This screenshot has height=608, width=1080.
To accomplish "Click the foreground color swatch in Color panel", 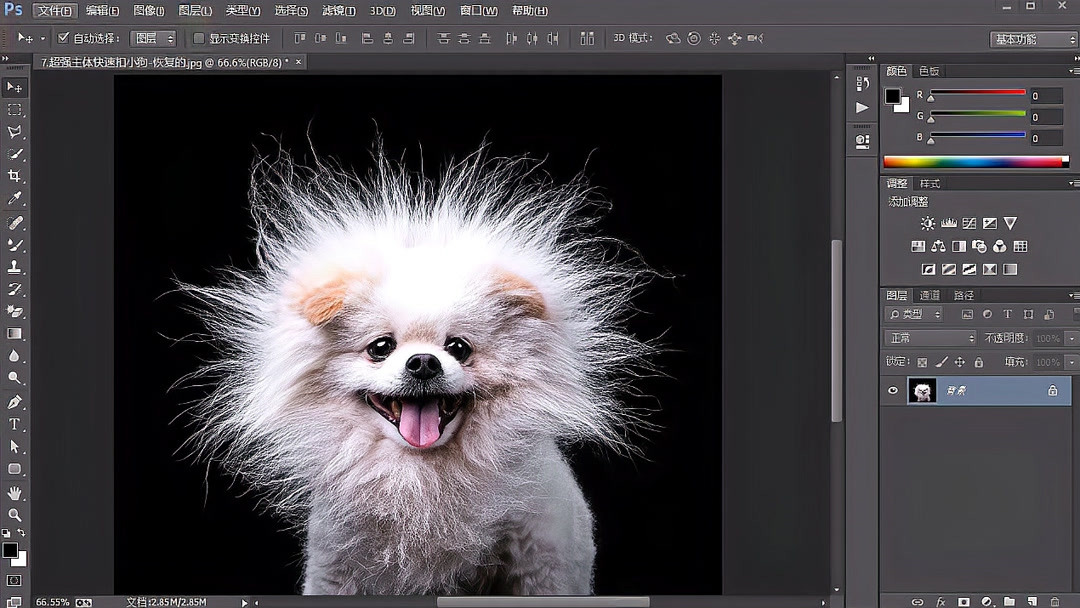I will click(x=892, y=96).
